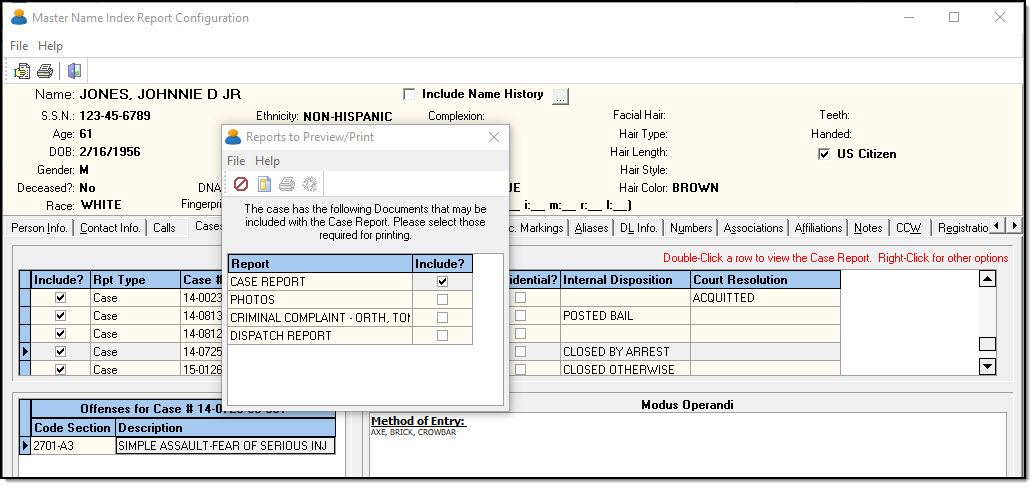1034x487 pixels.
Task: Check Include for DISPATCH REPORT
Action: click(442, 336)
